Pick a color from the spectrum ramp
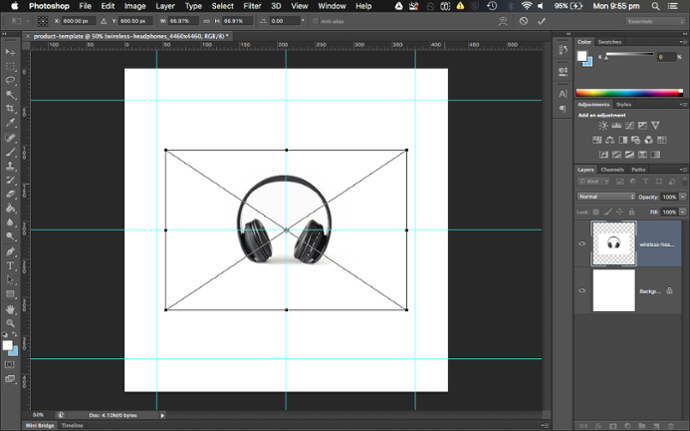 click(x=629, y=93)
